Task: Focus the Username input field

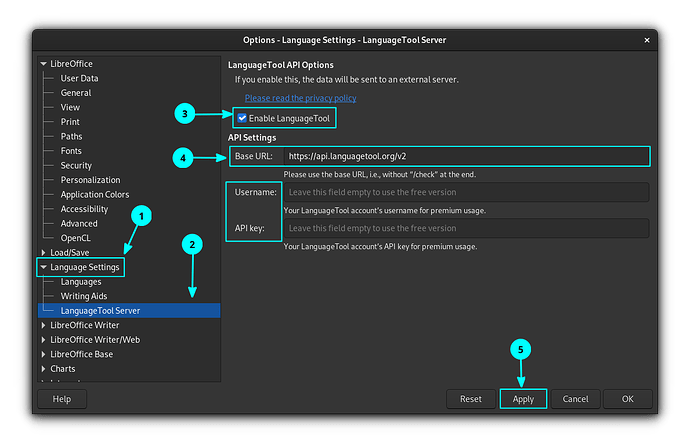Action: point(466,192)
